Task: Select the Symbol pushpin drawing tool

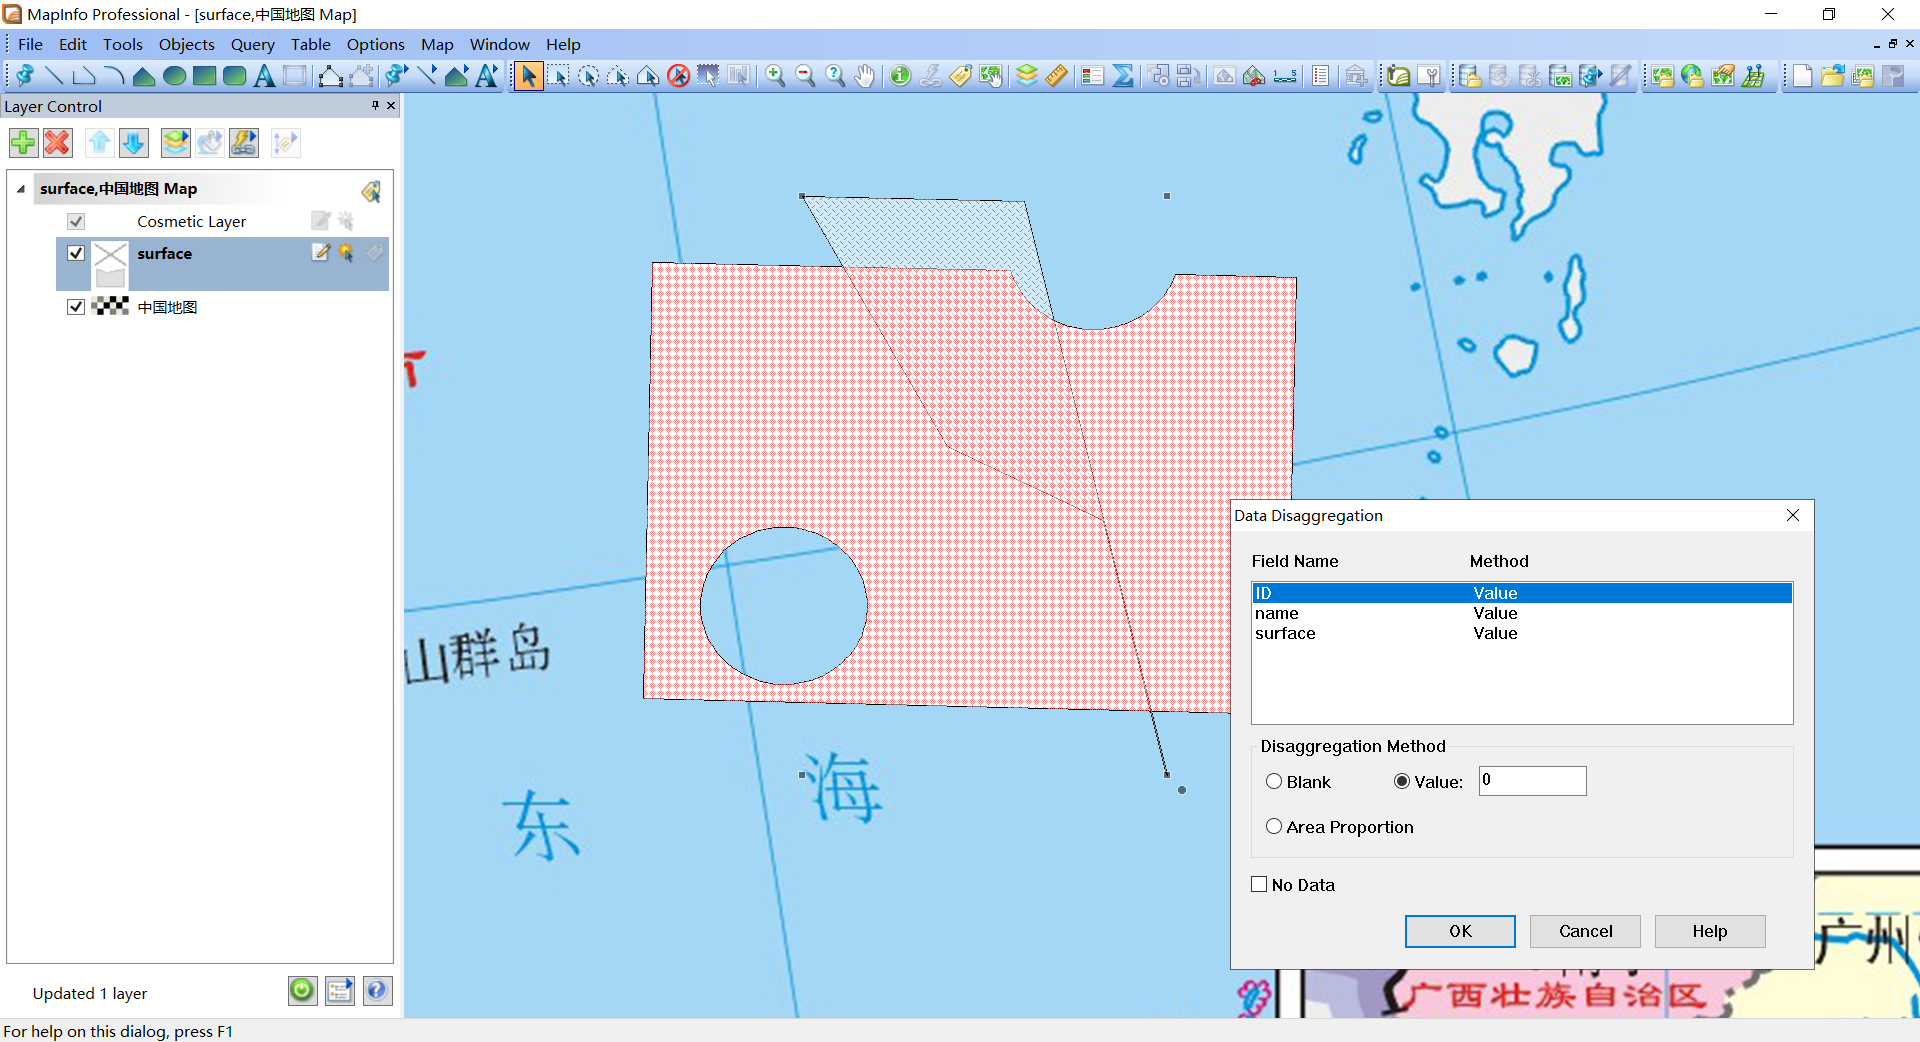Action: 25,76
